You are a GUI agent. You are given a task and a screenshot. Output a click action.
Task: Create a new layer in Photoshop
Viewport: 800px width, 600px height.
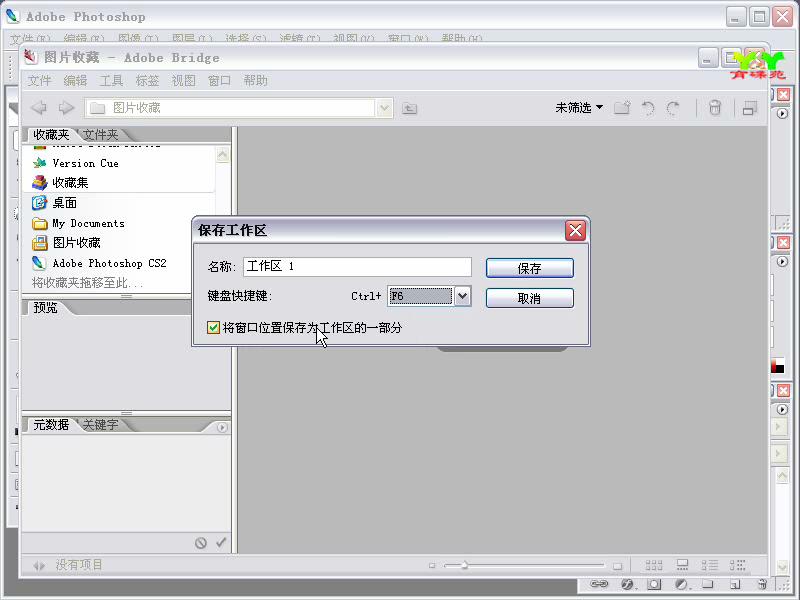pos(735,584)
